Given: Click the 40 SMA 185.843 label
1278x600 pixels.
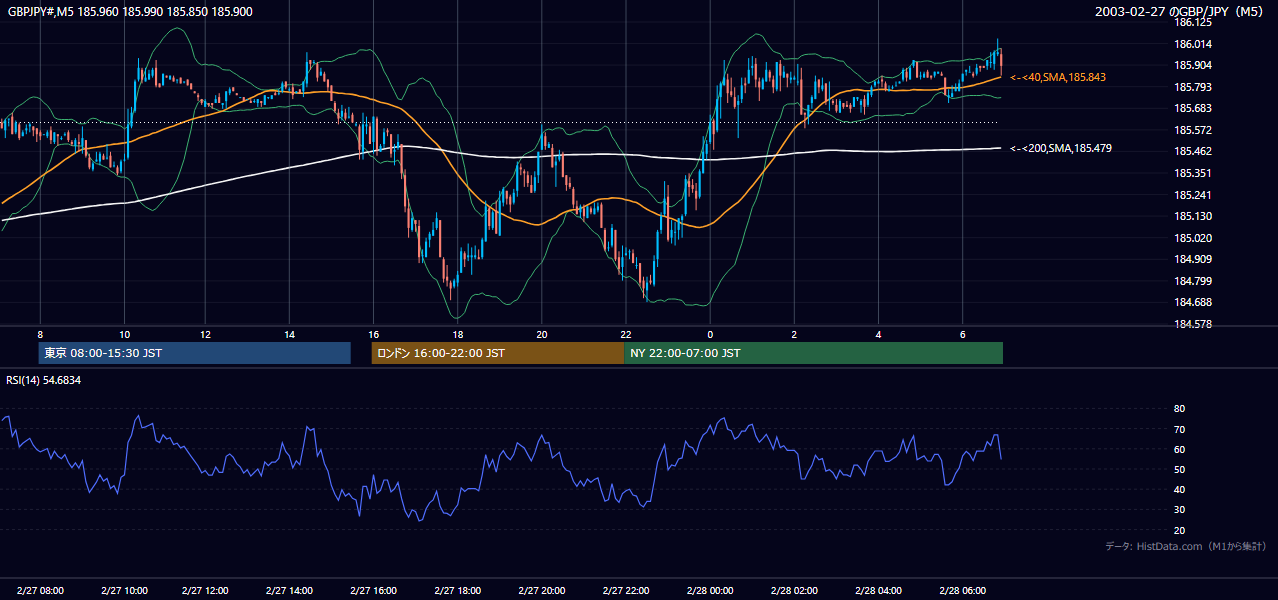Looking at the screenshot, I should coord(1058,77).
